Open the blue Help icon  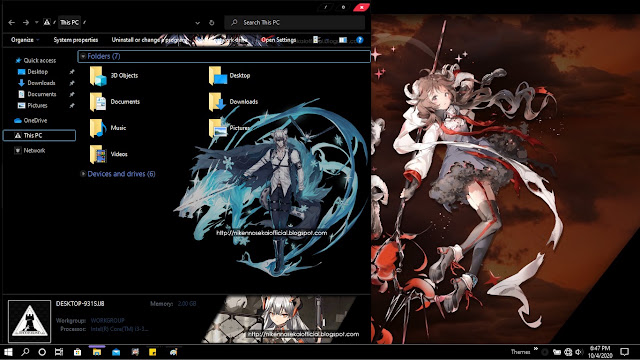(360, 40)
